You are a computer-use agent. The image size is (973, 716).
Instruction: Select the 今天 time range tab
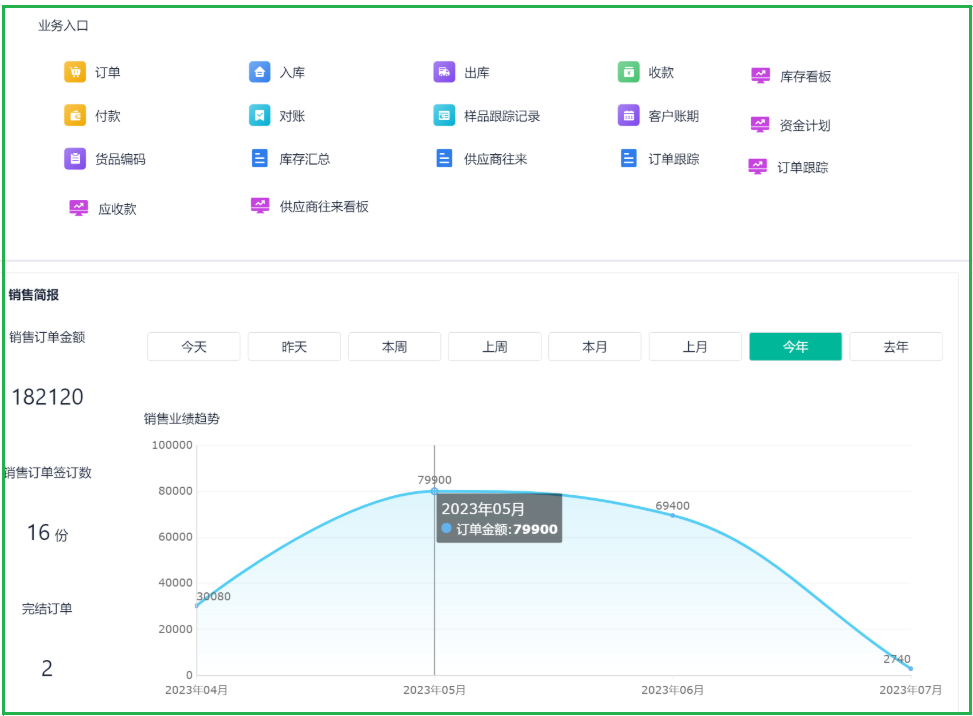[194, 347]
